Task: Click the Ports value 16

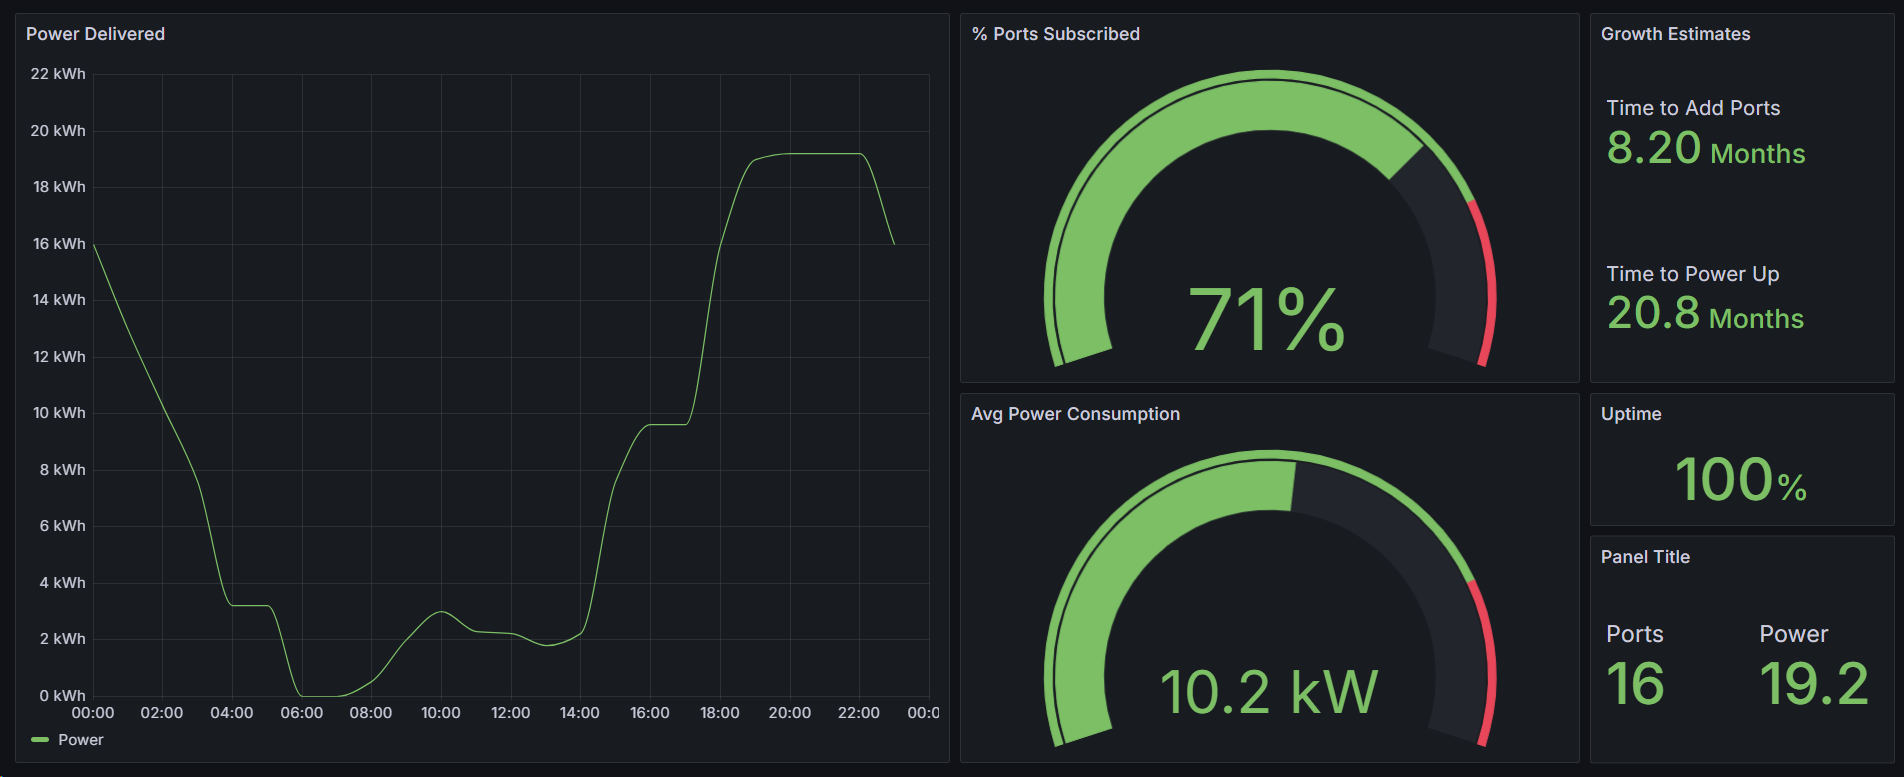Action: click(x=1636, y=685)
